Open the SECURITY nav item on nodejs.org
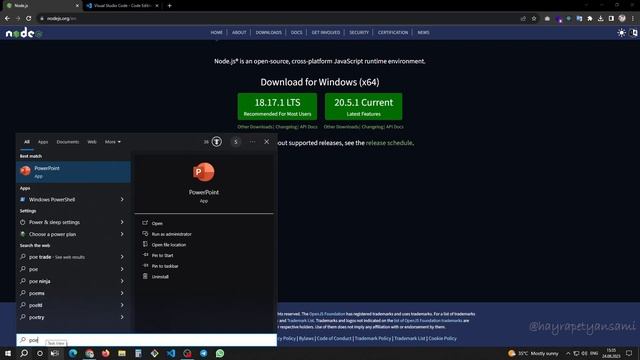 (x=359, y=32)
